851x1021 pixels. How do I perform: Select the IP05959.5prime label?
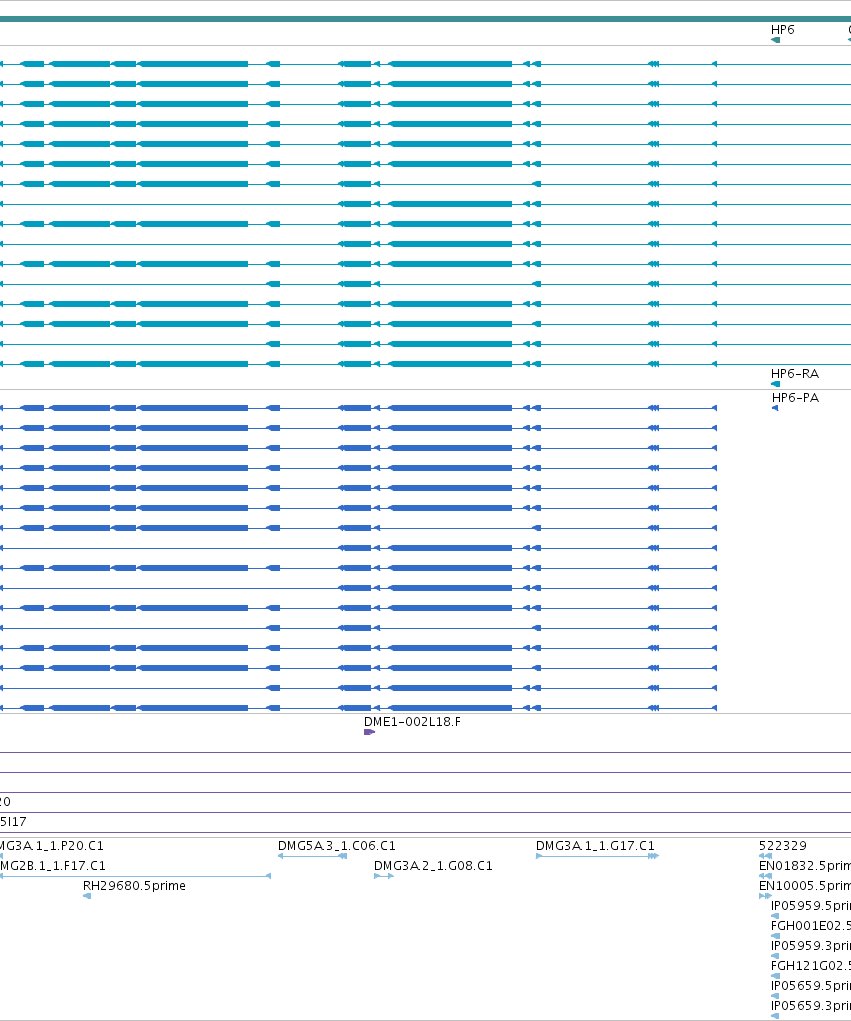811,906
